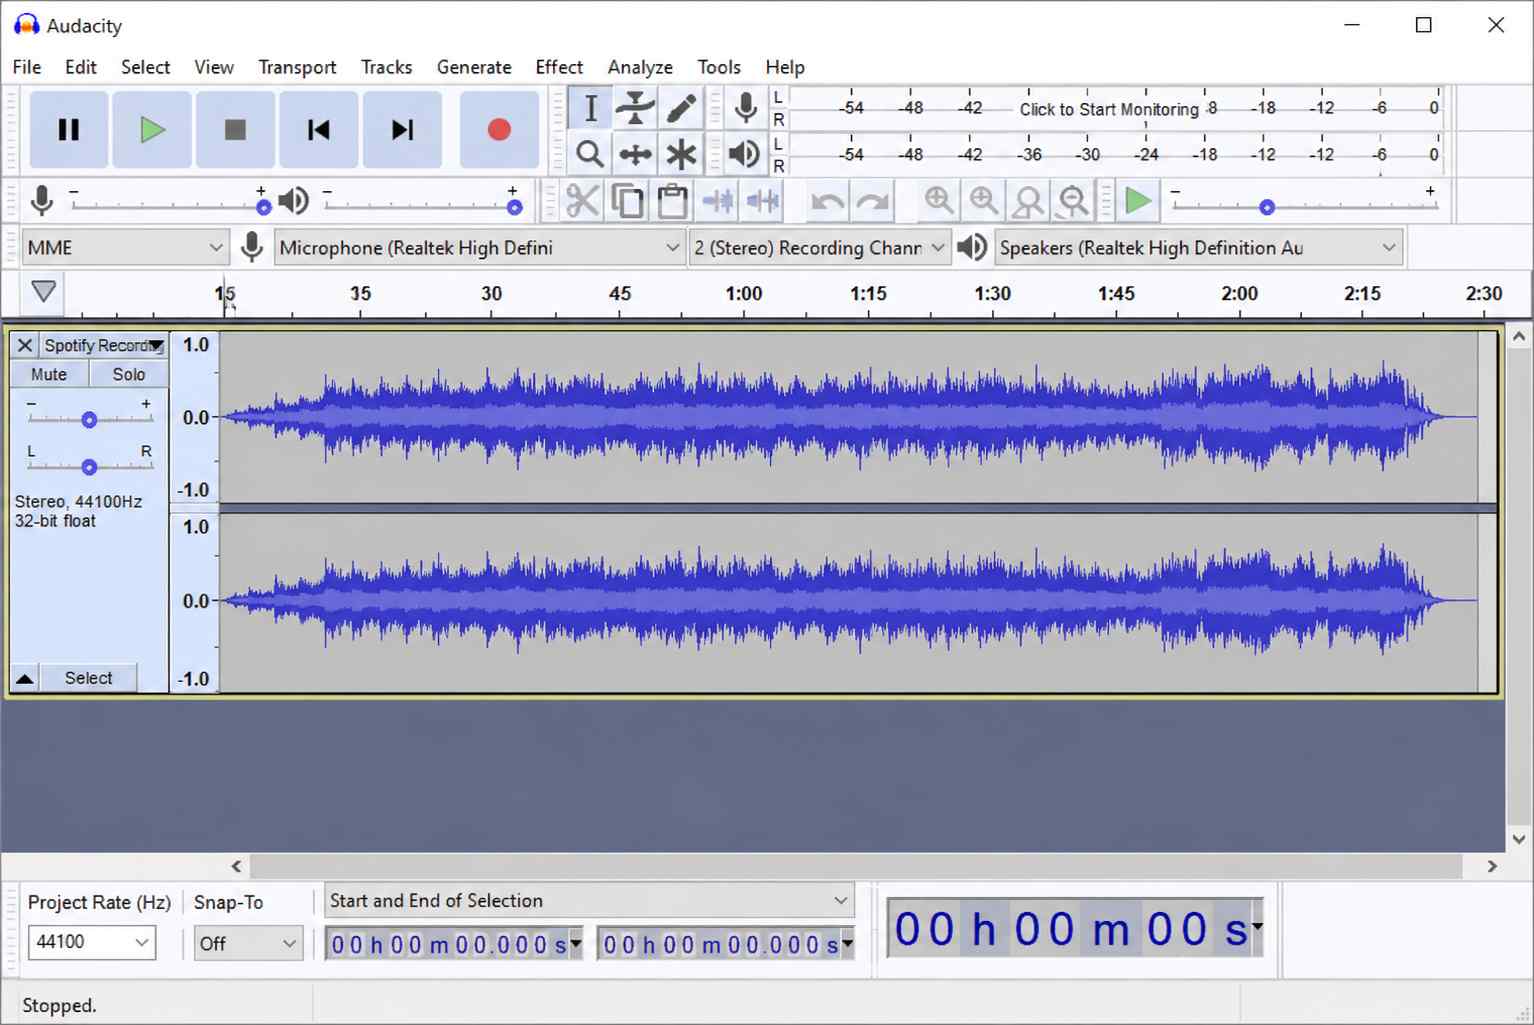Click the selection end time field
Image resolution: width=1534 pixels, height=1025 pixels.
click(725, 944)
